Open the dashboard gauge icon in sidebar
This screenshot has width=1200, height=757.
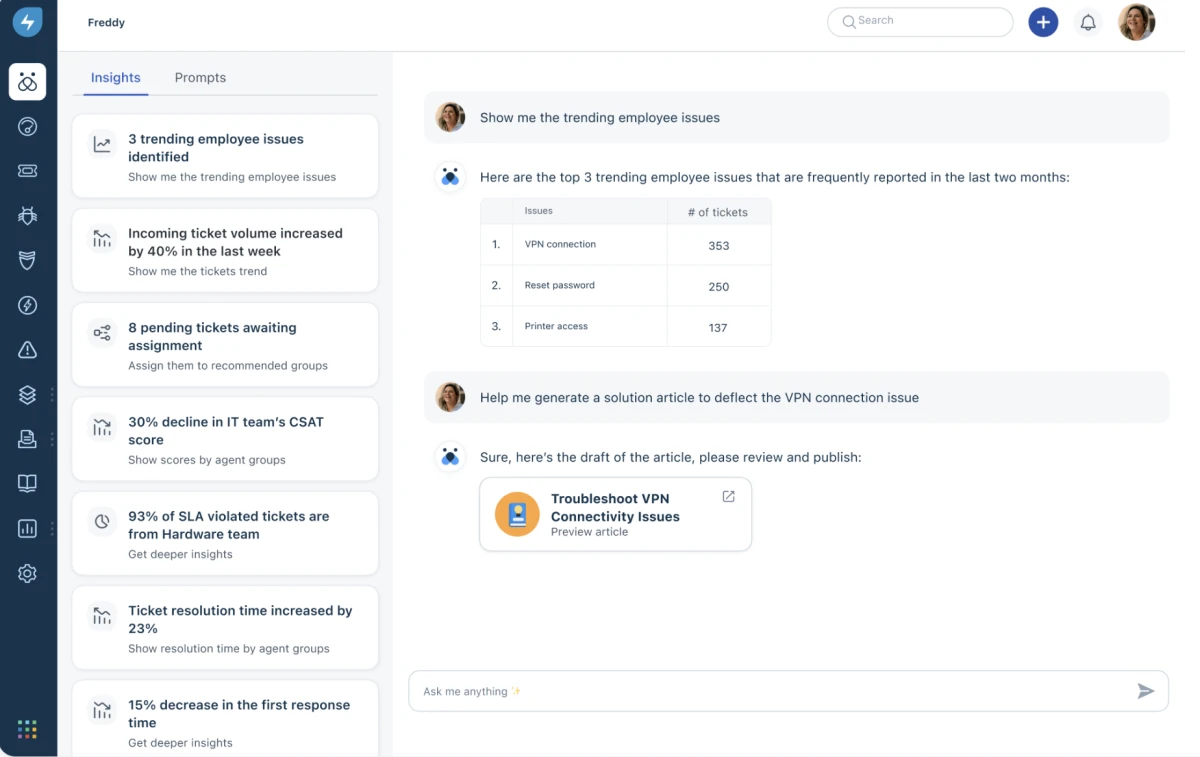pos(27,126)
